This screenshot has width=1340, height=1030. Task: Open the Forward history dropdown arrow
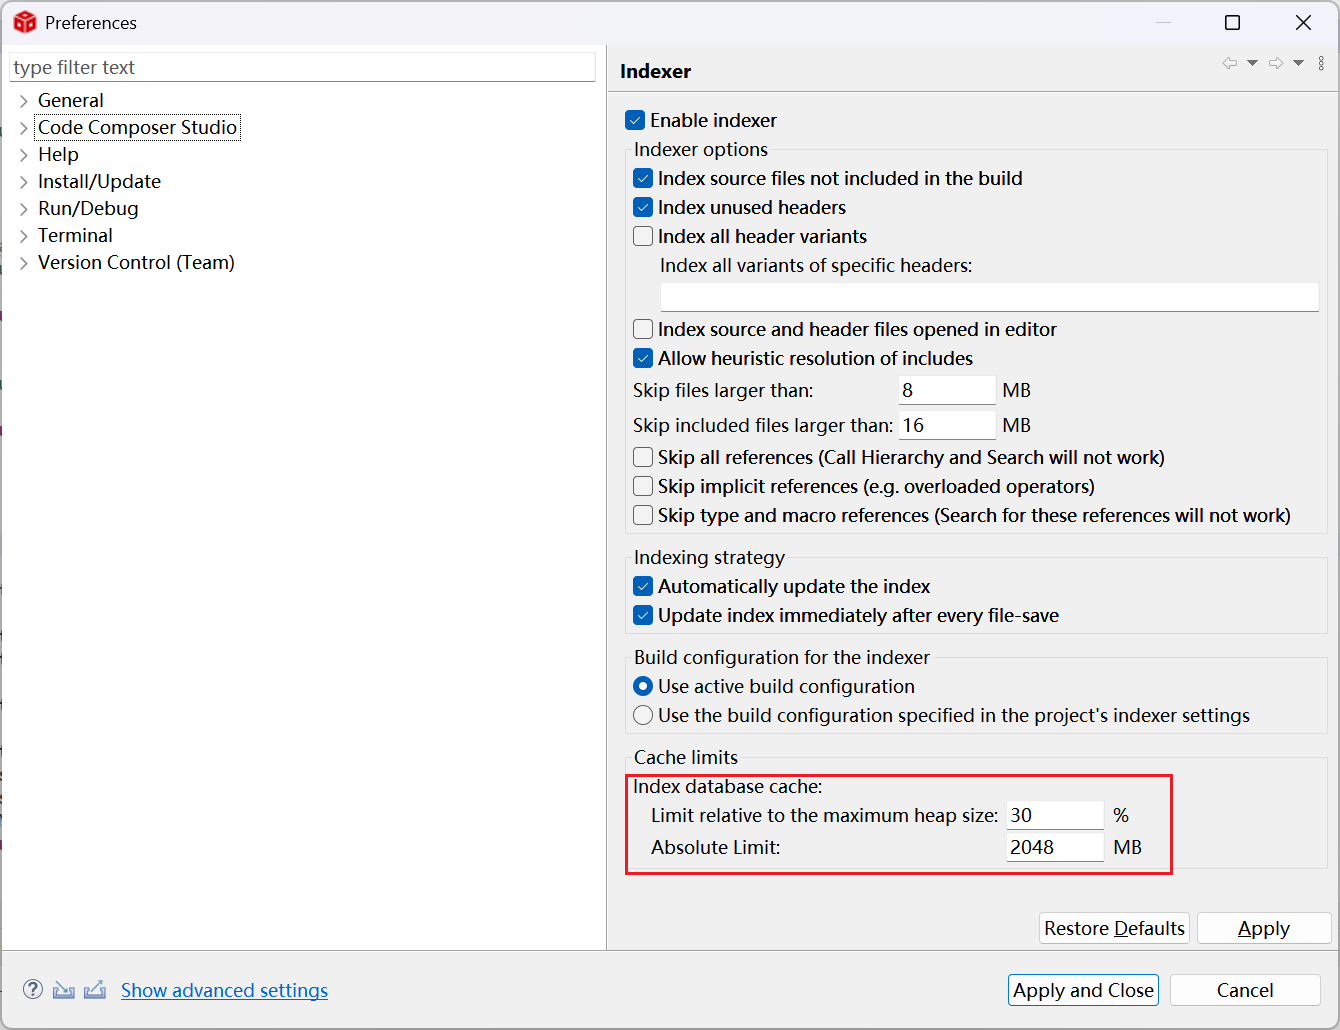coord(1298,63)
